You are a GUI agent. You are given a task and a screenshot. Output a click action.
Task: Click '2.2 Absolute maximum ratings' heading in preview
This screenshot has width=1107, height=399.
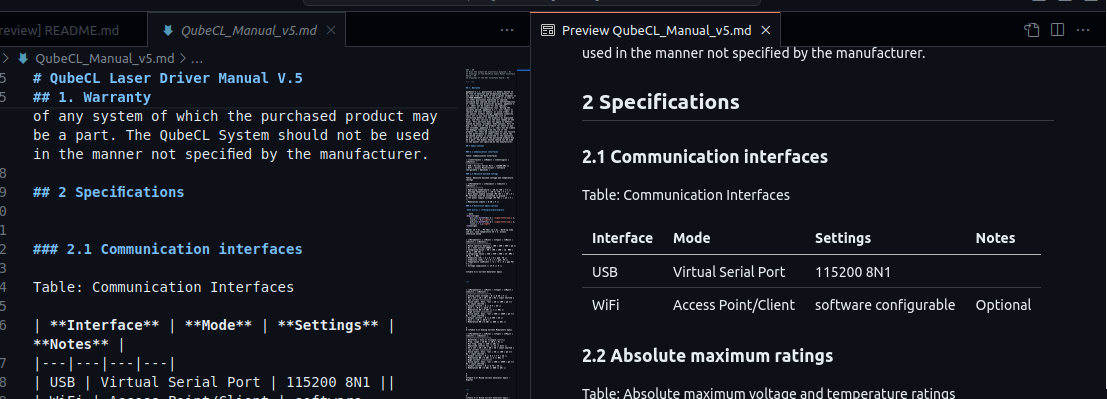[707, 355]
